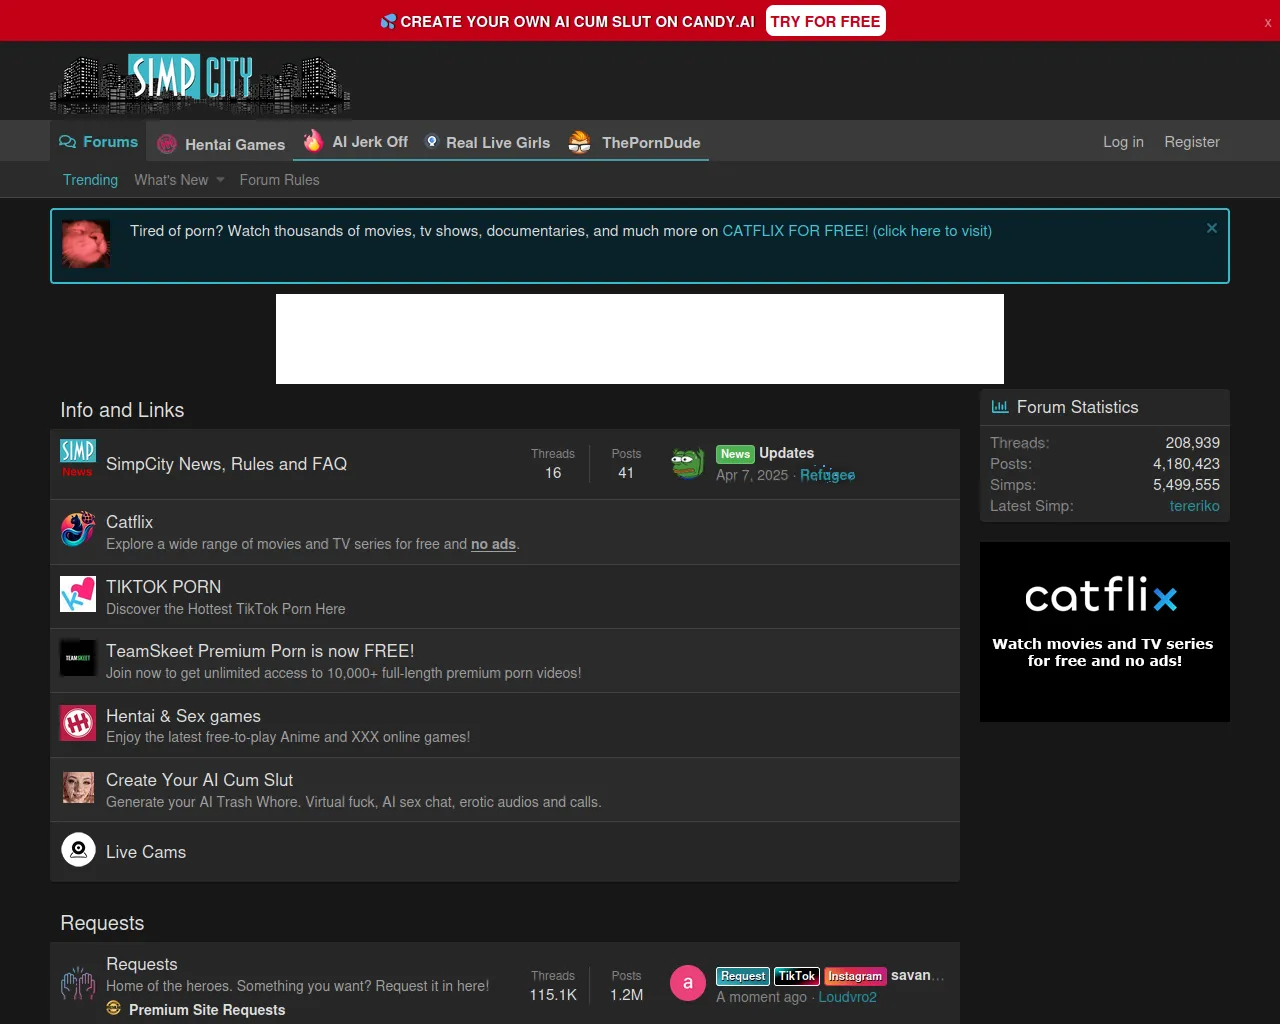Click the Live Cams webcam icon
The image size is (1280, 1024).
click(78, 850)
